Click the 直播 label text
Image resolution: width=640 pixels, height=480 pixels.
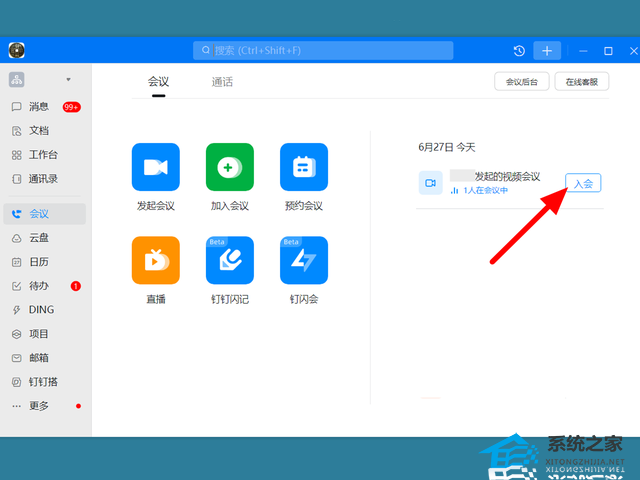156,299
